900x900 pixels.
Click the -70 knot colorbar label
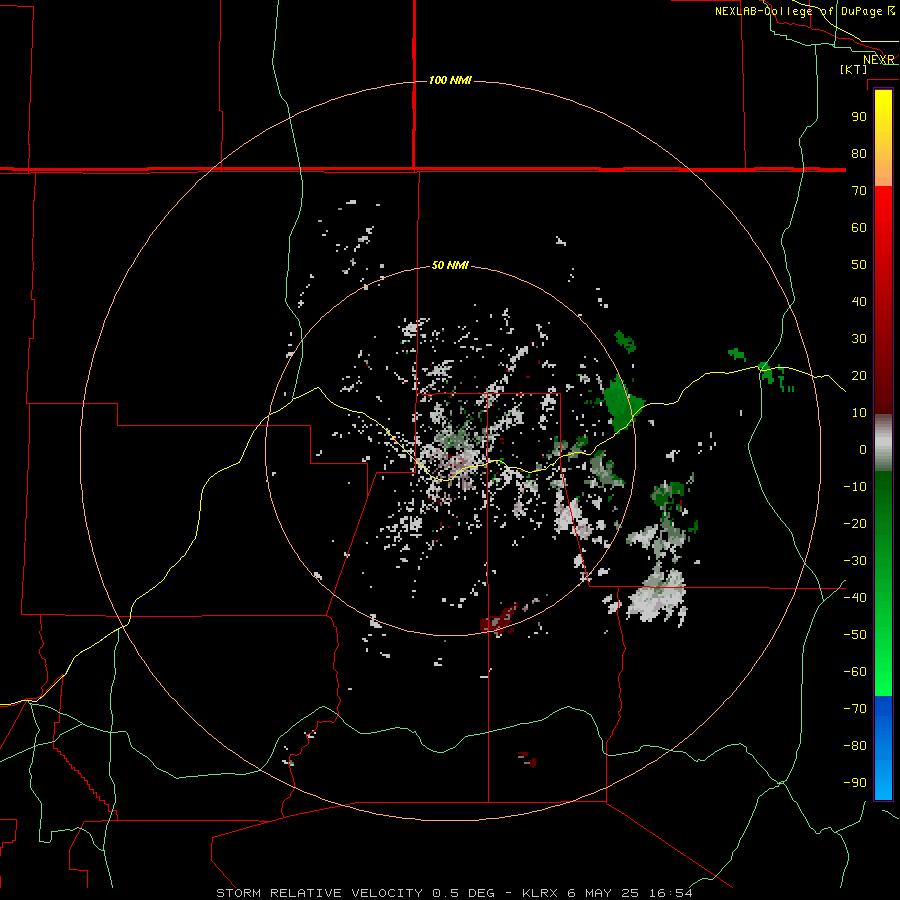click(855, 709)
